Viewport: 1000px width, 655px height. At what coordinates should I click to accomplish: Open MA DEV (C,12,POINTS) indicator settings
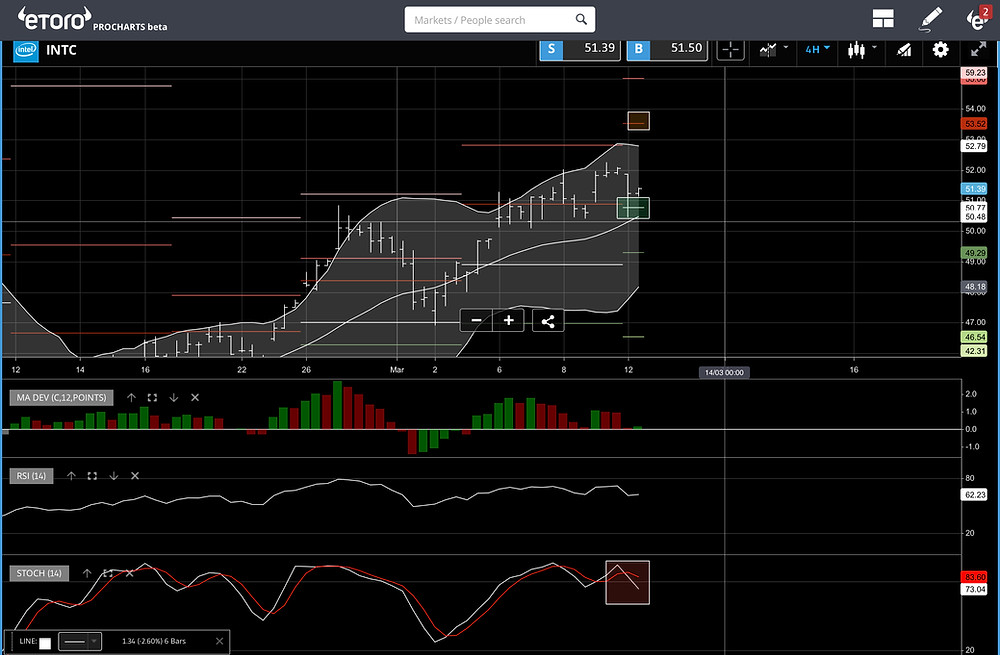[61, 397]
